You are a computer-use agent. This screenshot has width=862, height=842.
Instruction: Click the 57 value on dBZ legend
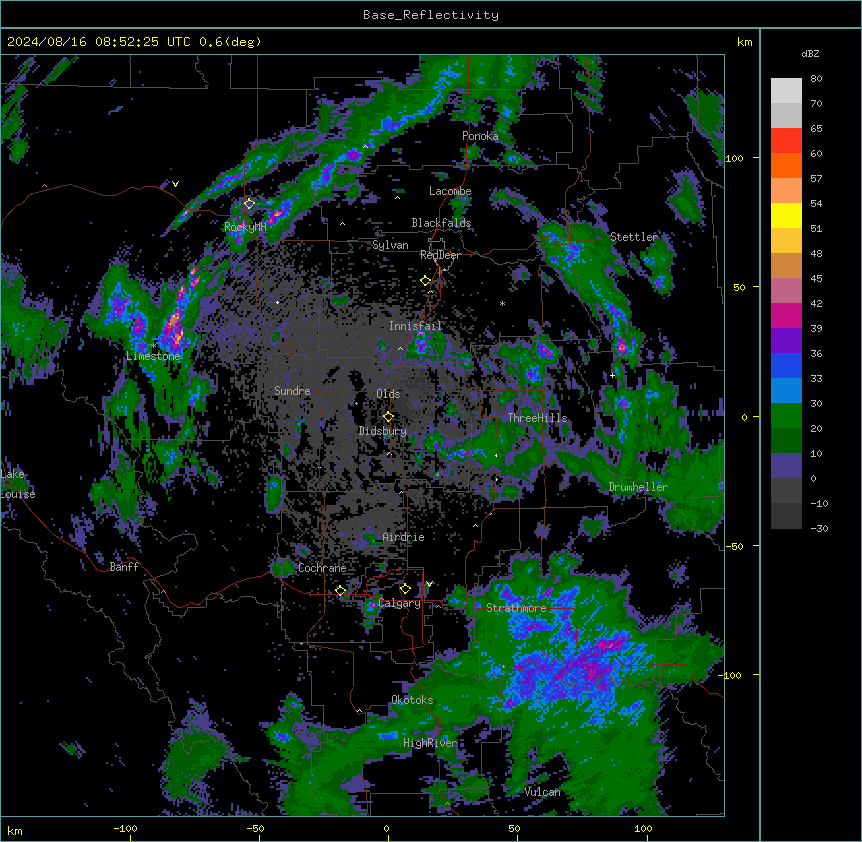[816, 179]
